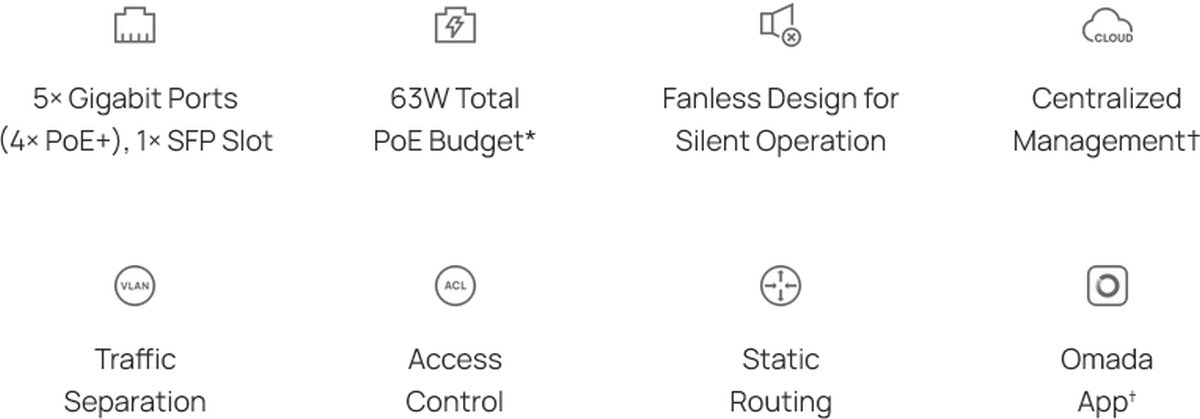Select the '5× Gigabit Ports' text
1200x419 pixels.
pos(135,99)
